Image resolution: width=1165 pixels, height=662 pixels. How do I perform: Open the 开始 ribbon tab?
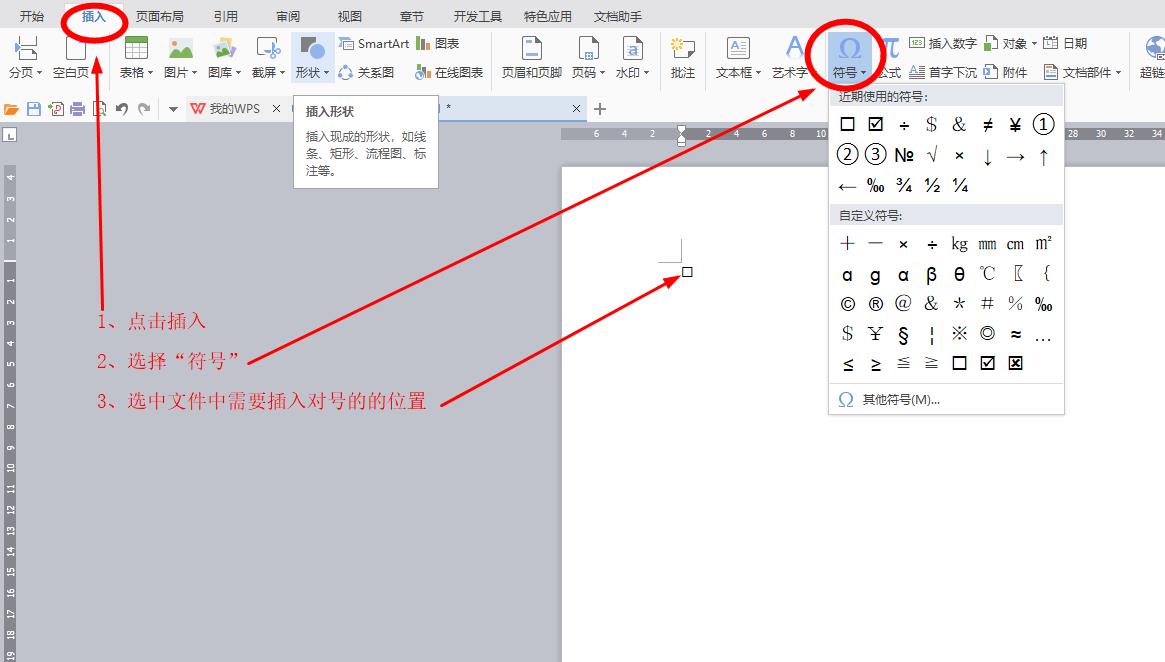pyautogui.click(x=31, y=16)
